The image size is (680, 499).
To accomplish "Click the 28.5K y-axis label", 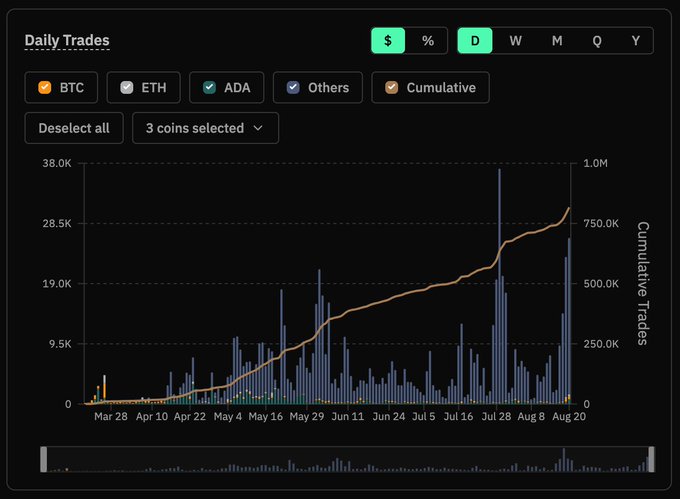I will 57,224.
